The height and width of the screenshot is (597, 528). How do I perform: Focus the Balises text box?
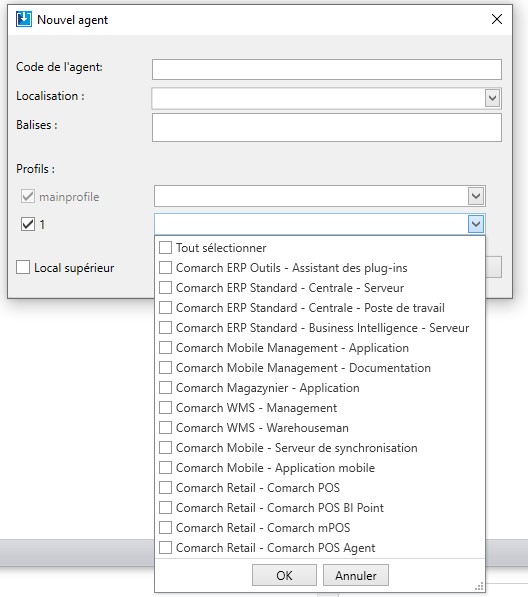[327, 128]
